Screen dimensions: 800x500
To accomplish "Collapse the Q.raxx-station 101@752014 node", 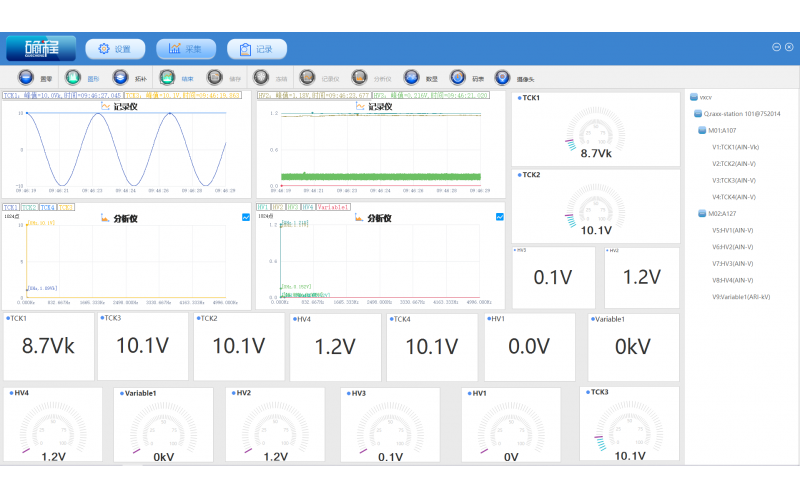I will pyautogui.click(x=697, y=114).
